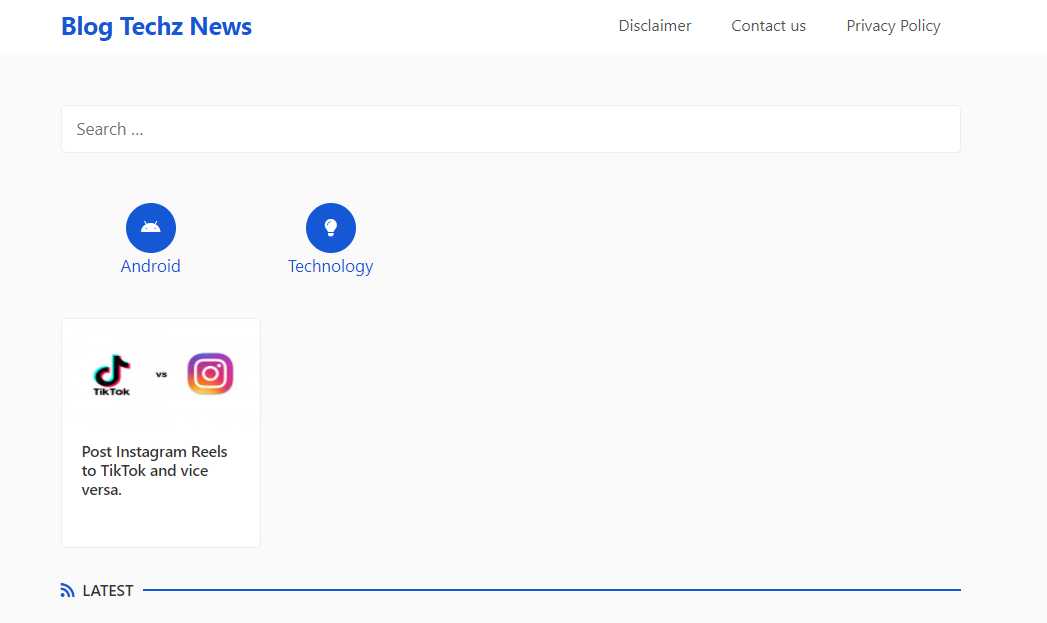Focus the Search input field
This screenshot has height=623, width=1047.
point(511,129)
